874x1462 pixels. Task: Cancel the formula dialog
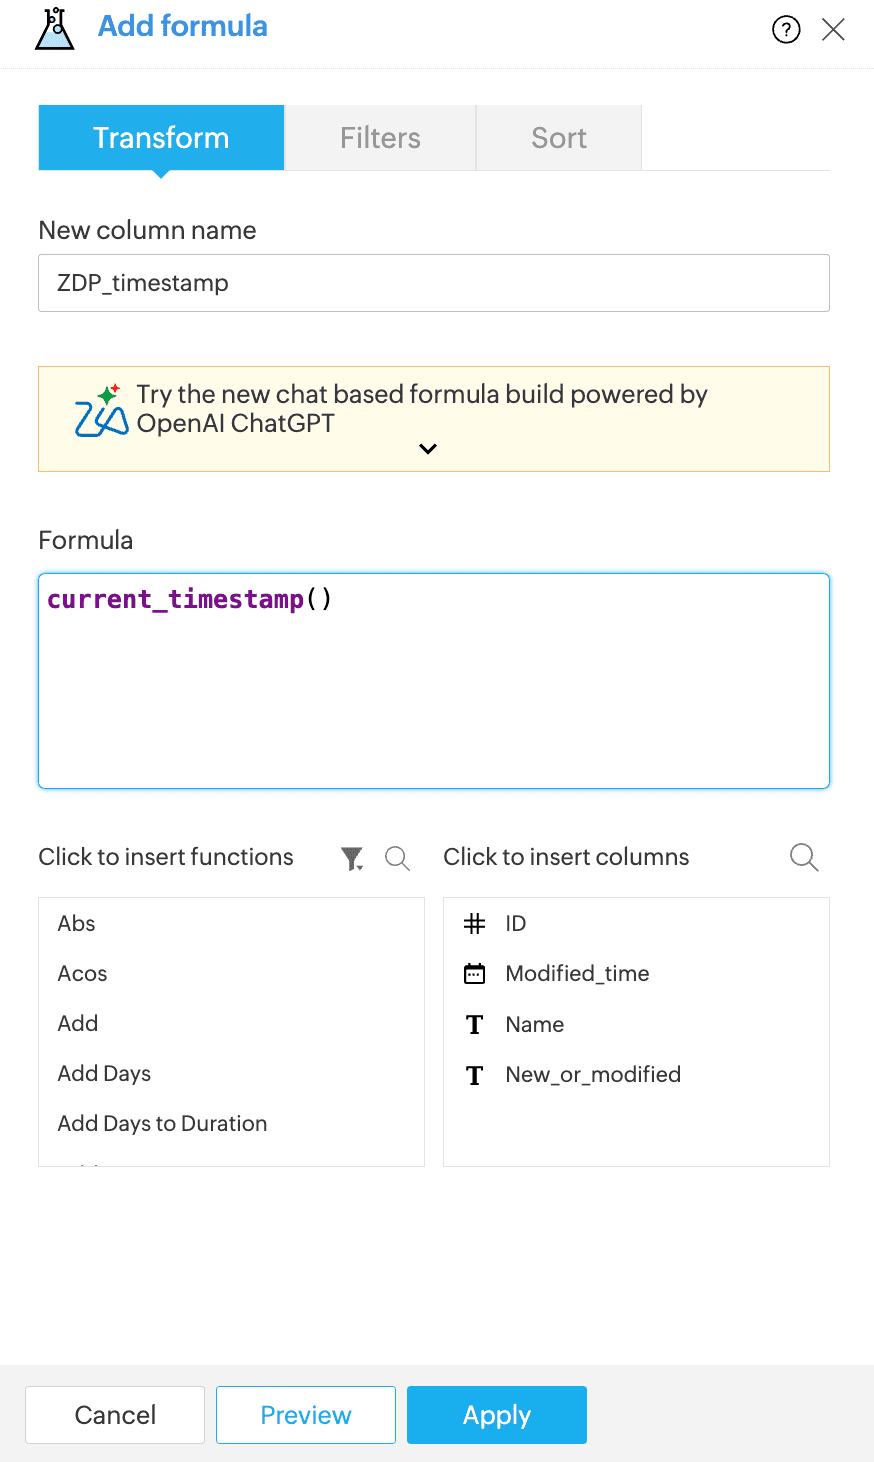[x=115, y=1415]
